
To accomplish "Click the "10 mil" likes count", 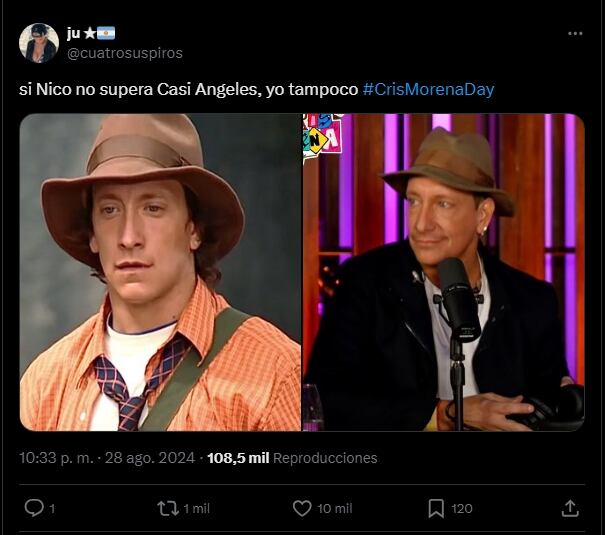I will [335, 509].
